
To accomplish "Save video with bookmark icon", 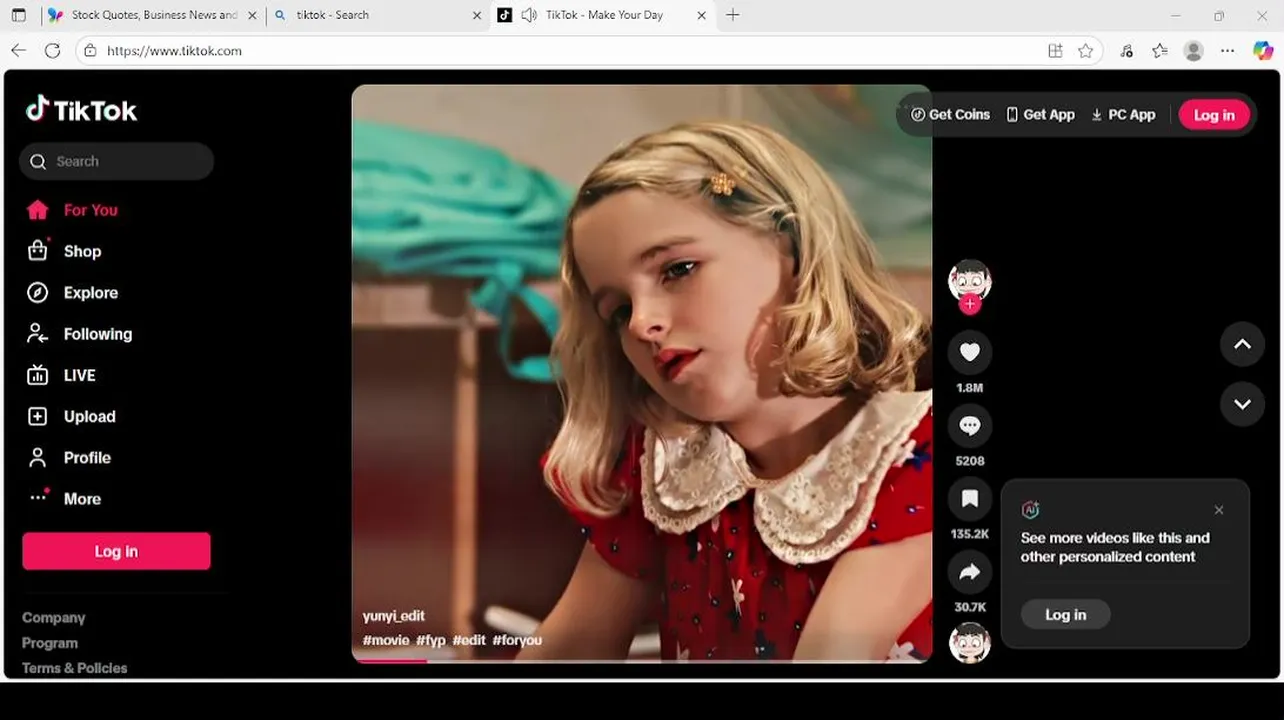I will click(969, 499).
